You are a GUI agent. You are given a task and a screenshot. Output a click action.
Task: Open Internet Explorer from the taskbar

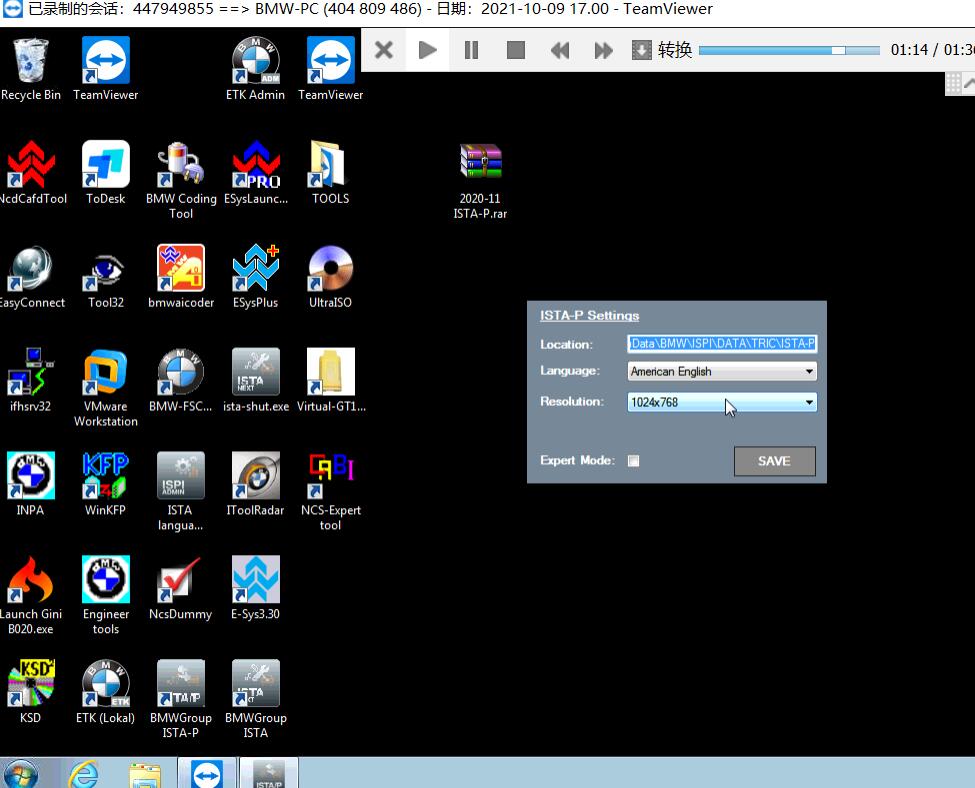click(83, 774)
